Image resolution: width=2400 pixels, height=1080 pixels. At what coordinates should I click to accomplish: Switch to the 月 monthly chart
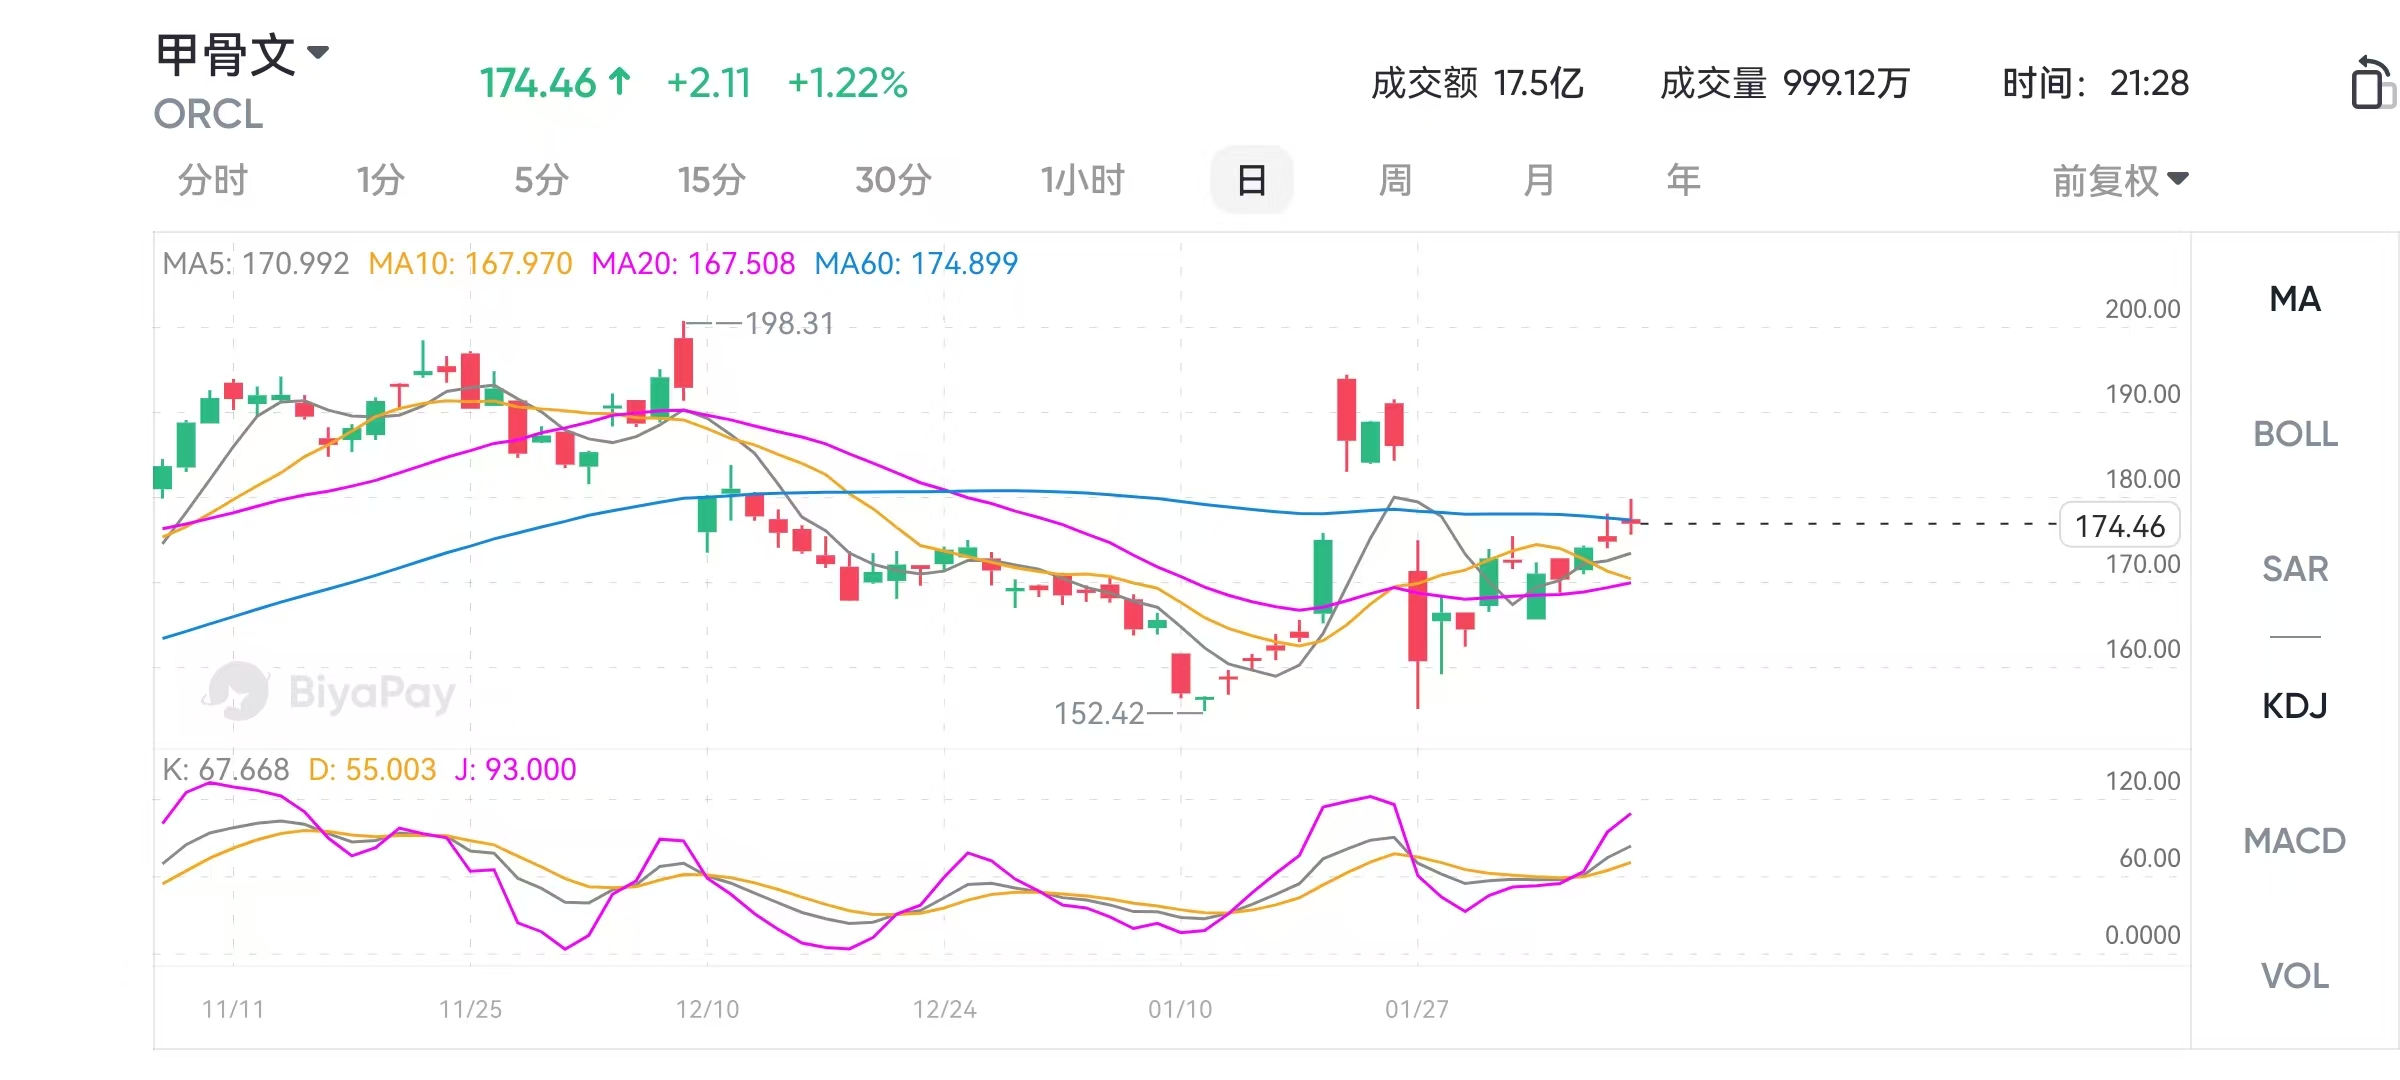(x=1538, y=181)
